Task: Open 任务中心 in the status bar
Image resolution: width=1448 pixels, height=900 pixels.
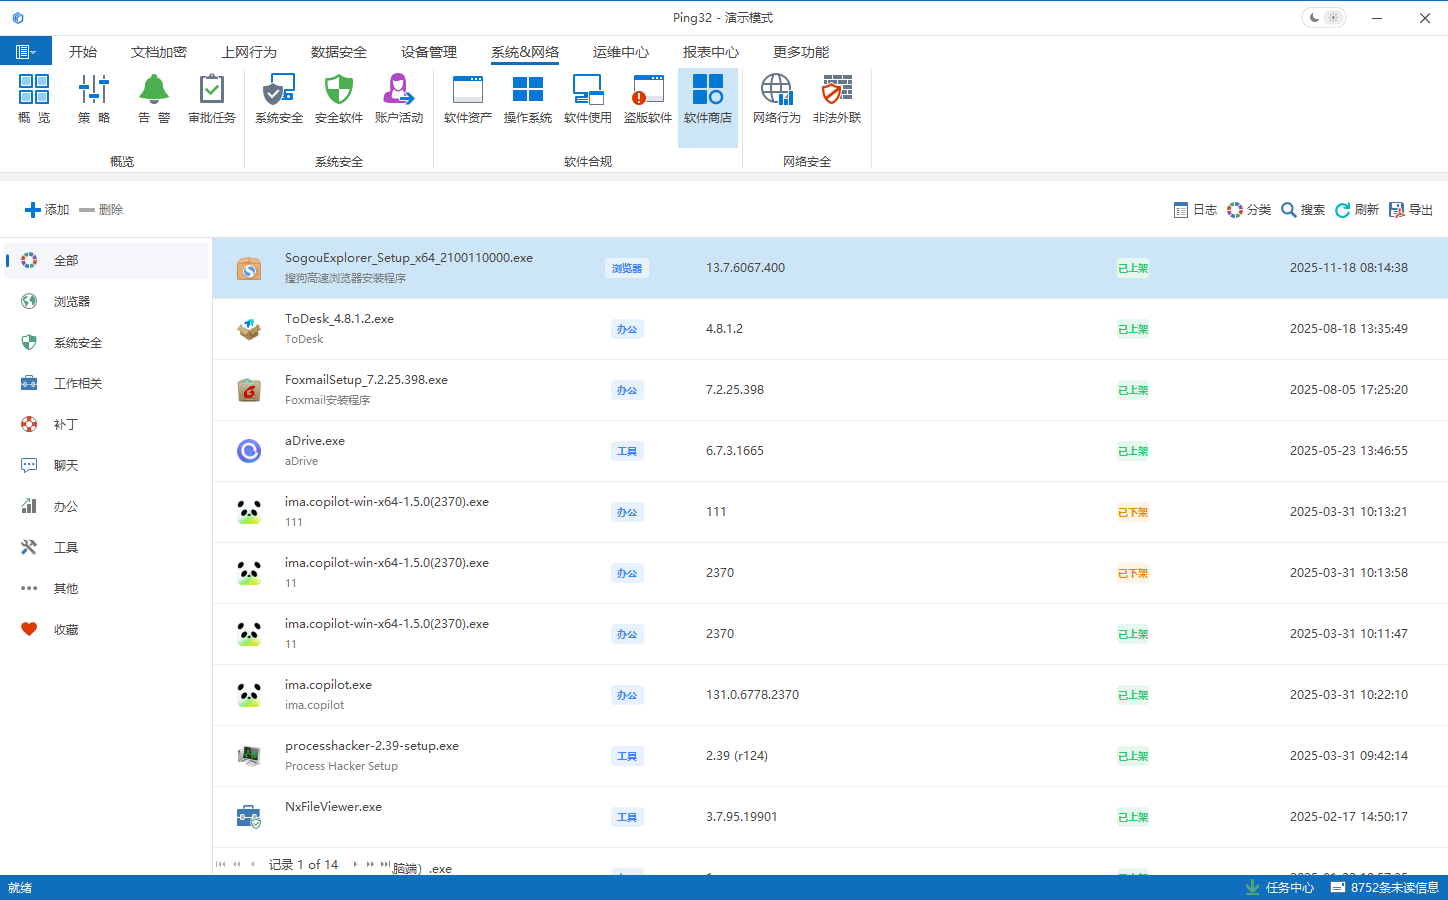Action: point(1280,888)
